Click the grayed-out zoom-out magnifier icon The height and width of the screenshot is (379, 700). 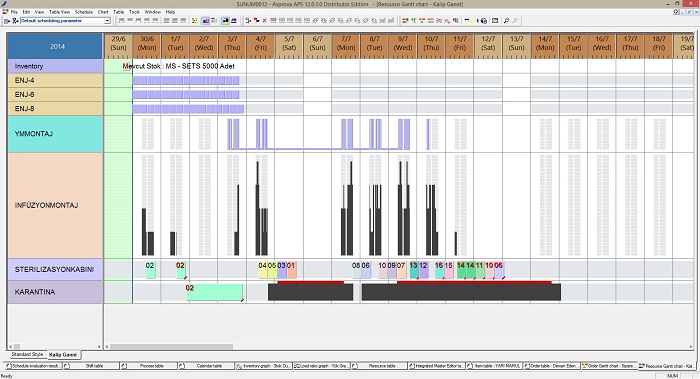[515, 21]
